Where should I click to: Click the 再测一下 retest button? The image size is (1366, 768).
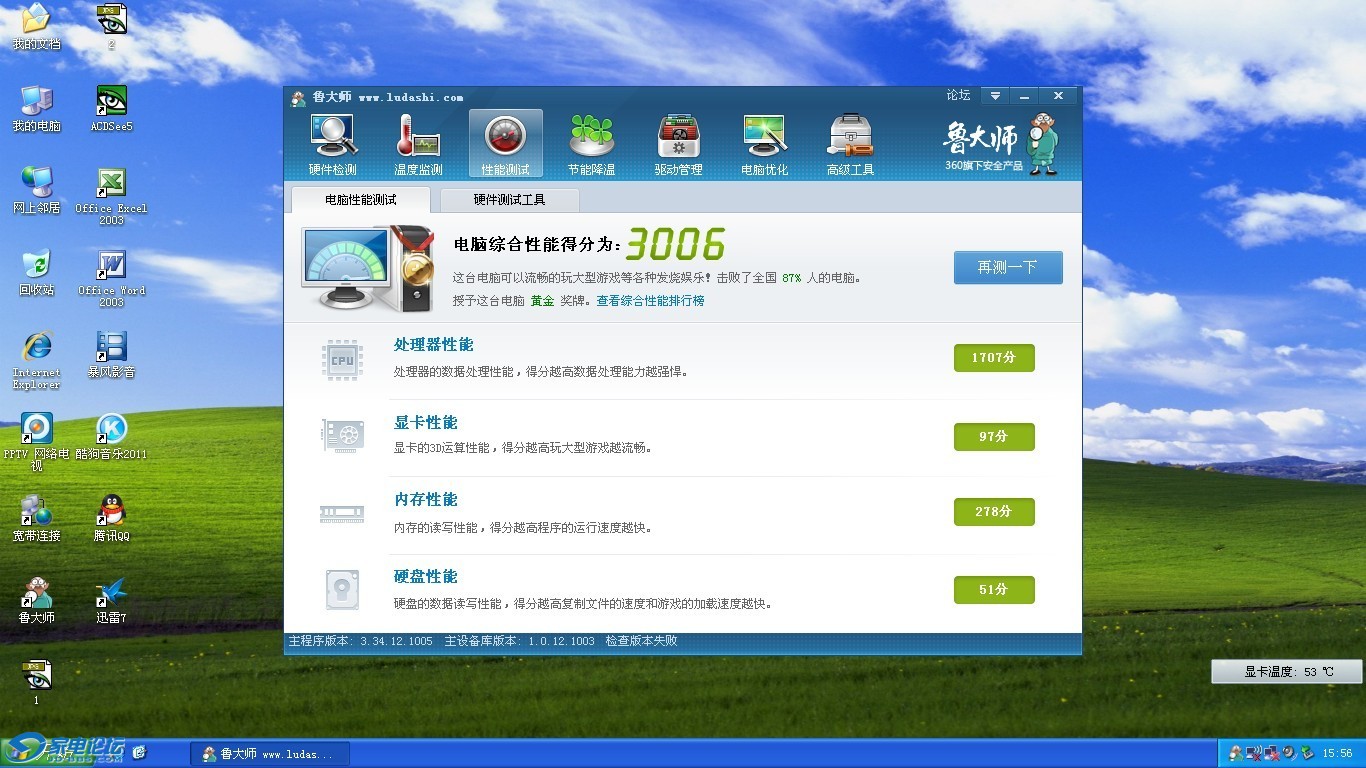click(1007, 268)
